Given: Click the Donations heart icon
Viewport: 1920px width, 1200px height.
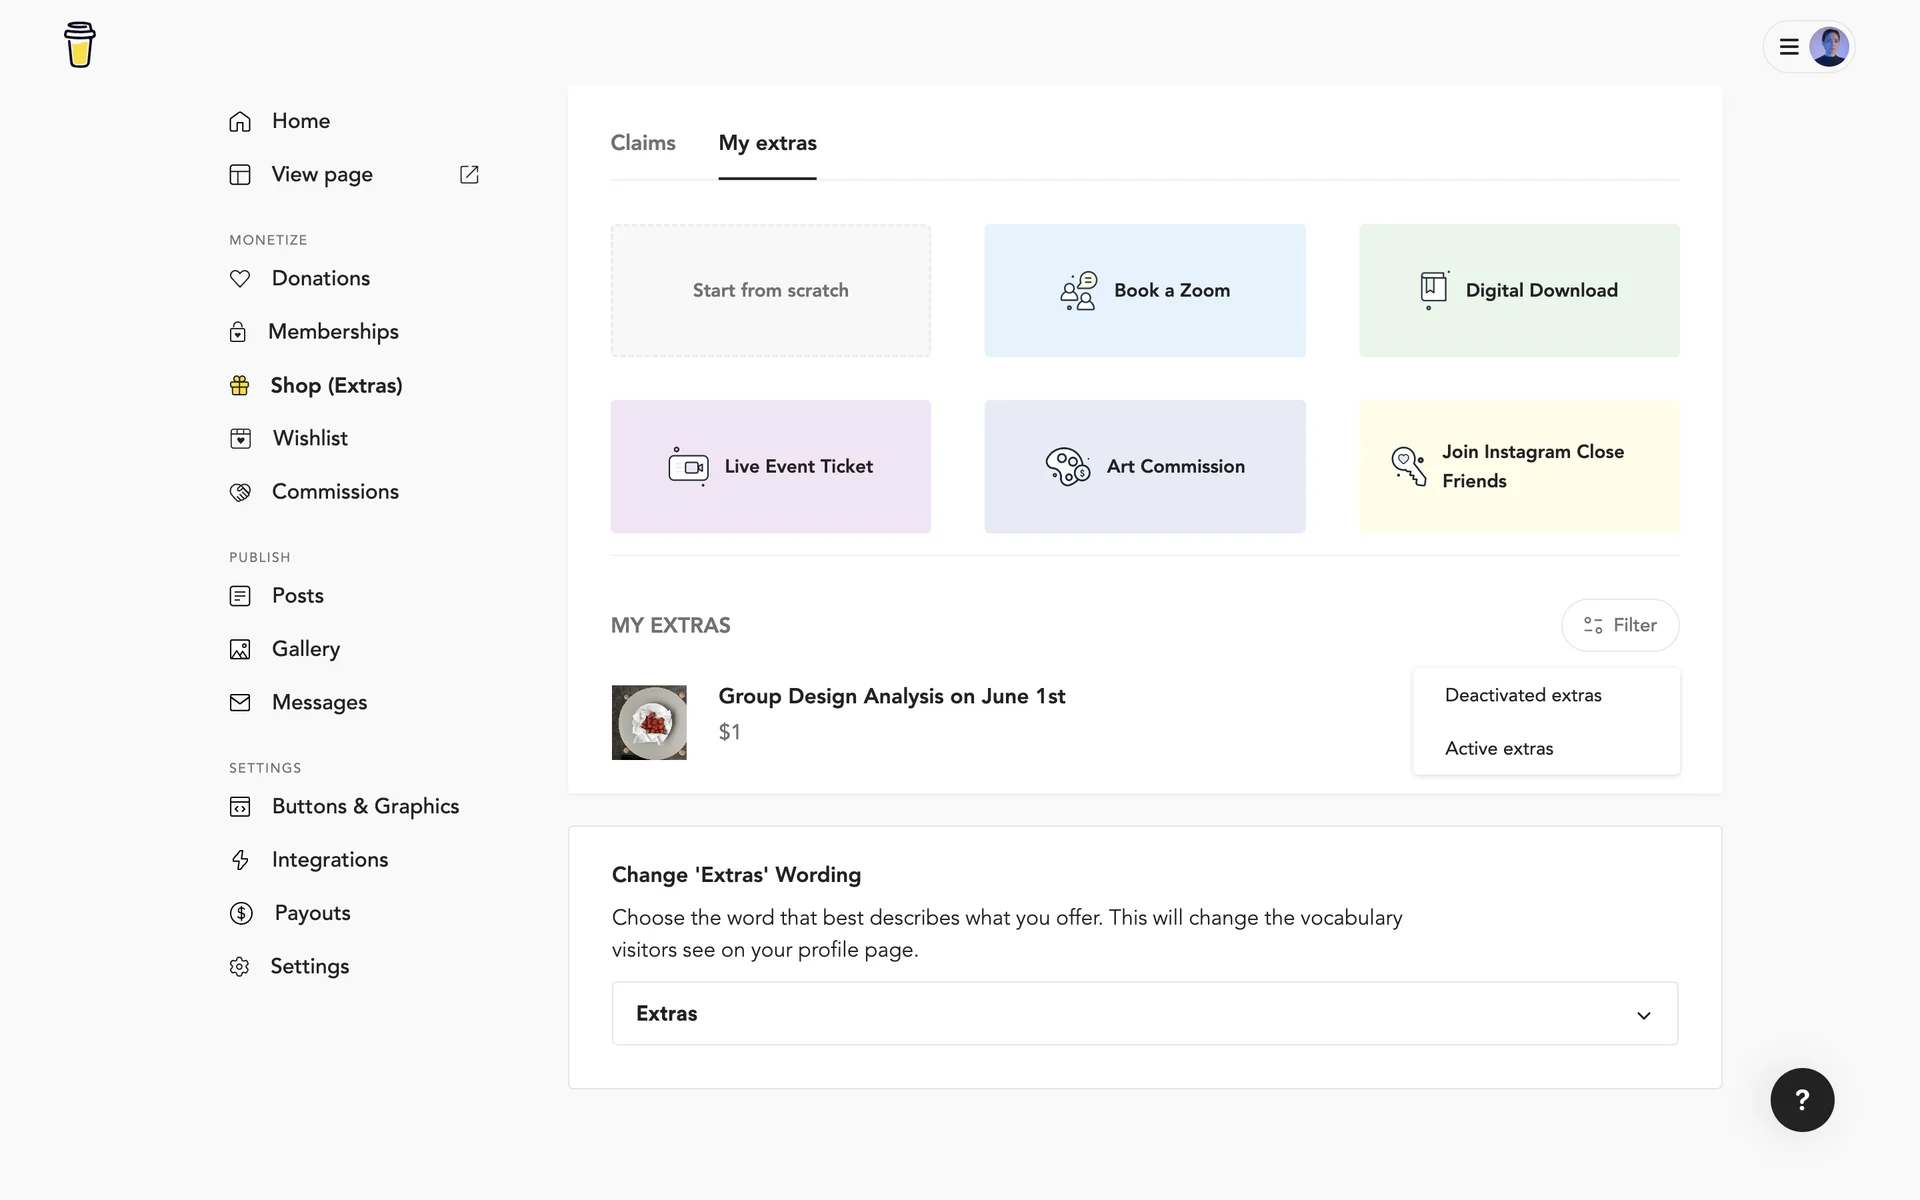Looking at the screenshot, I should [240, 279].
